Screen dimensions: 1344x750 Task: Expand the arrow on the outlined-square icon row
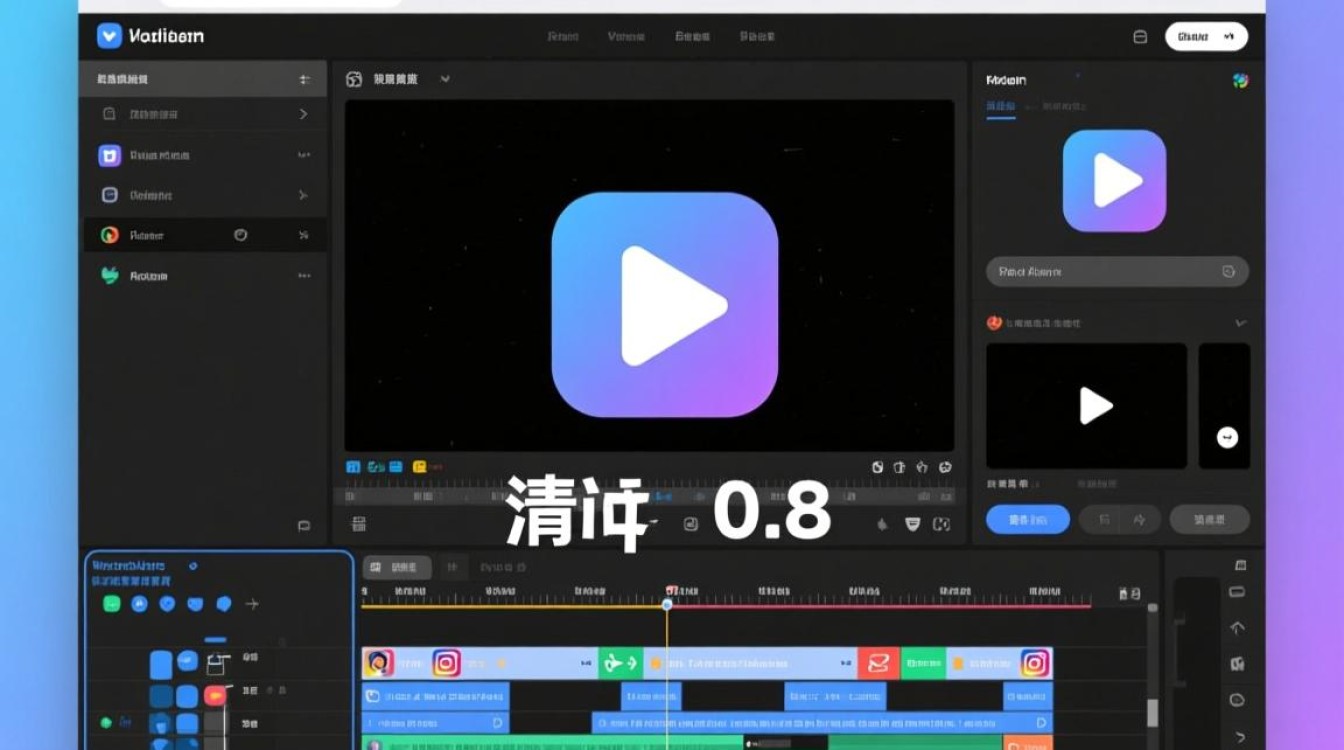(304, 195)
